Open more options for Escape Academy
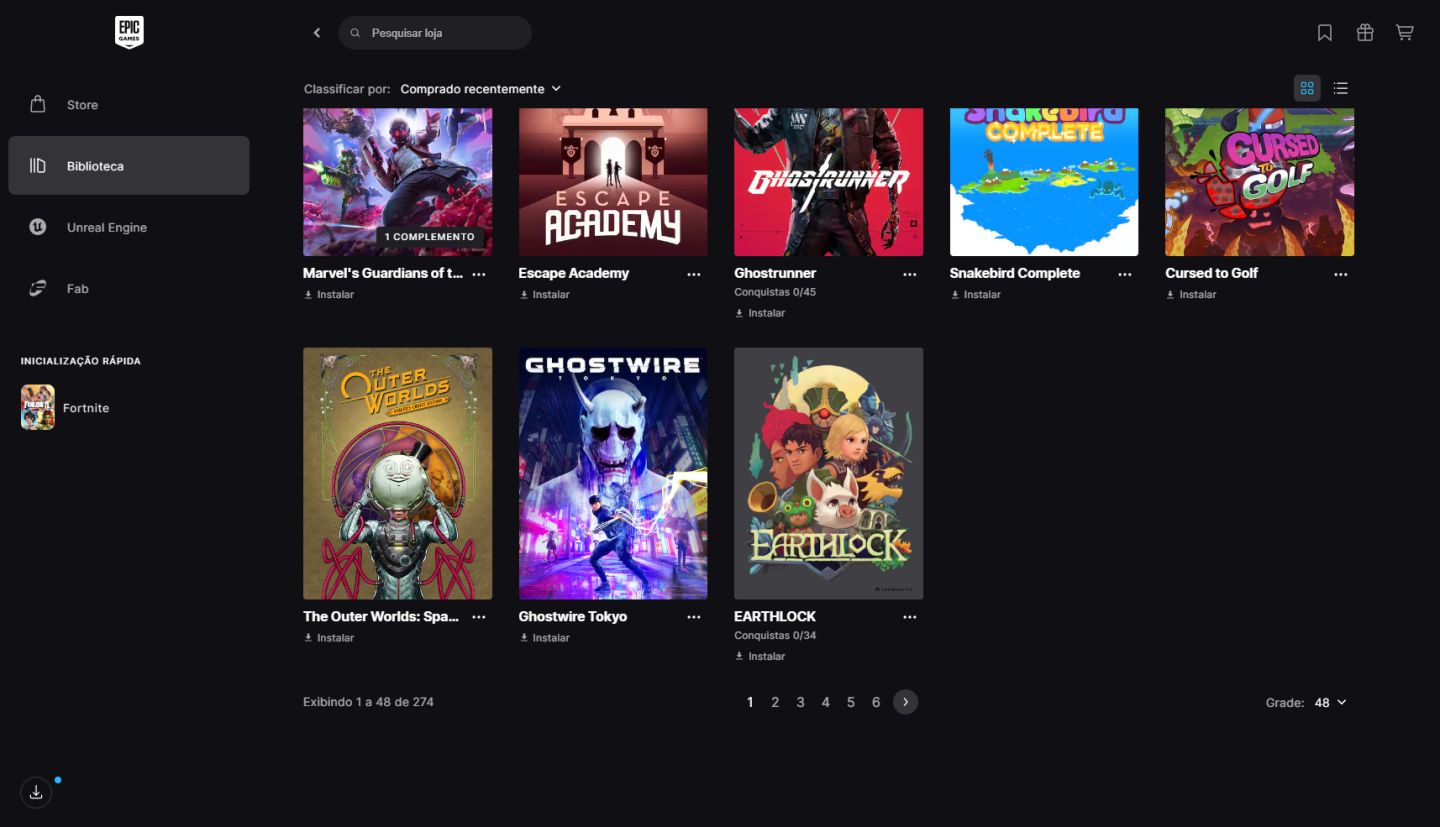This screenshot has width=1440, height=827. [694, 274]
